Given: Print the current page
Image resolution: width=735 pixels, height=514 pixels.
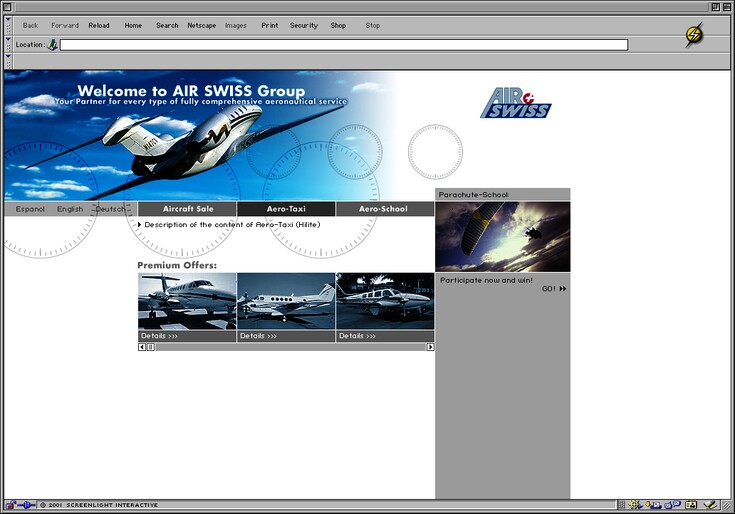Looking at the screenshot, I should 270,25.
